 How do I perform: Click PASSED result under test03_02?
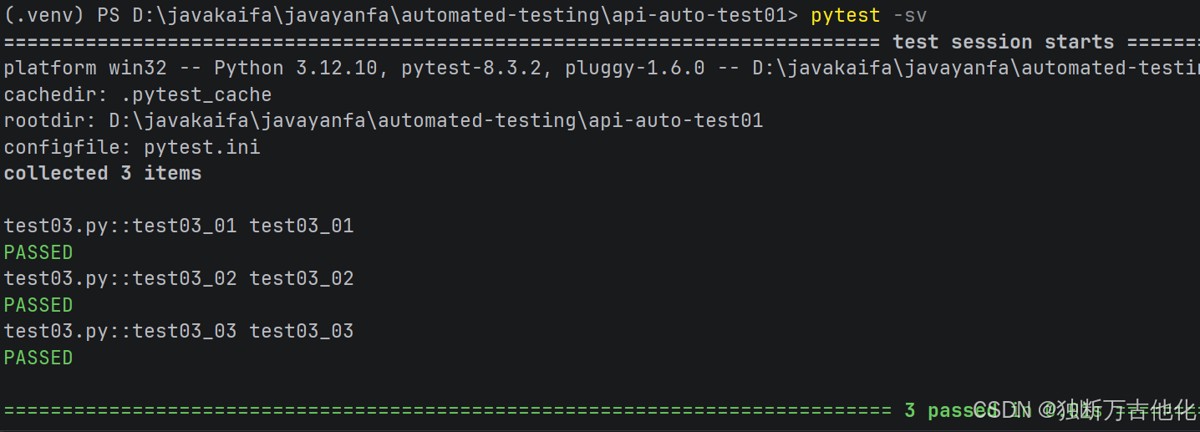[38, 305]
